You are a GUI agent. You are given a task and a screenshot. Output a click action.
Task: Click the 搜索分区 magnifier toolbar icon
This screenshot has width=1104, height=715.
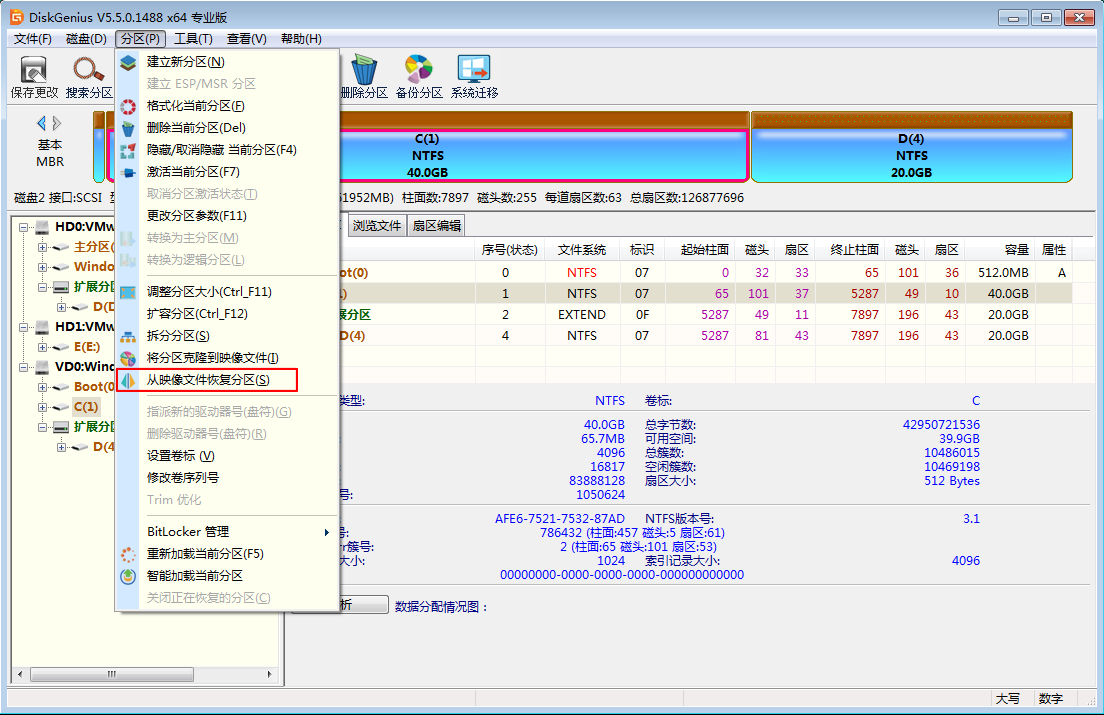coord(89,71)
